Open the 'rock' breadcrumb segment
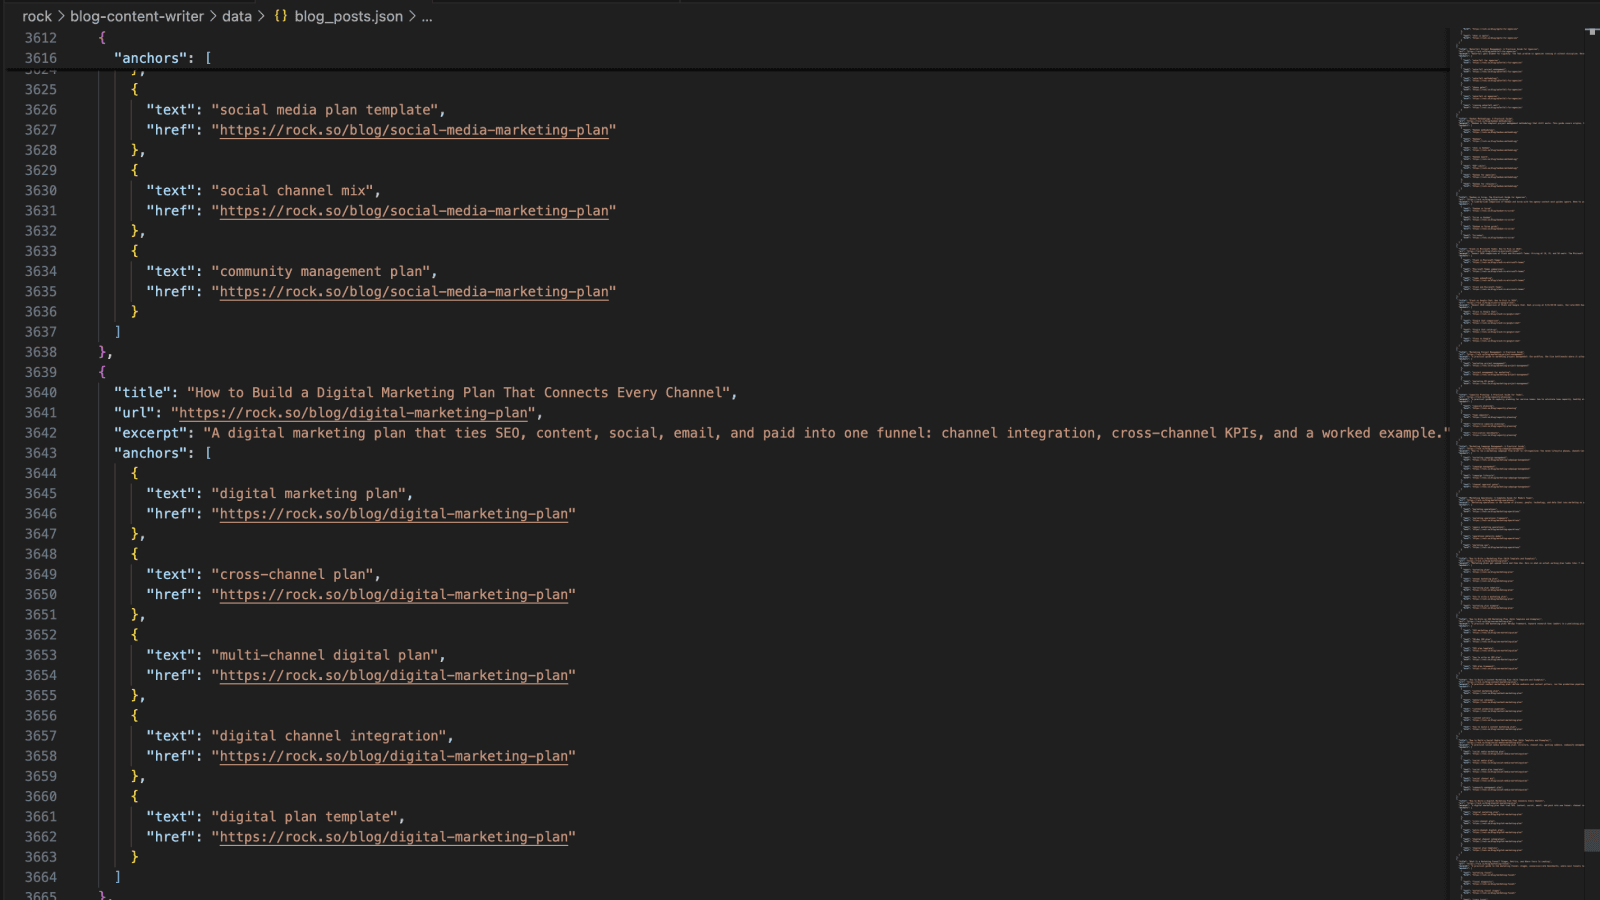The width and height of the screenshot is (1600, 900). click(37, 16)
